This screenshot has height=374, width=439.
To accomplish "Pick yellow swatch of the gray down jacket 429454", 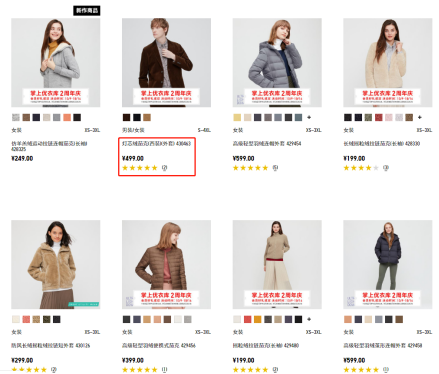I will click(237, 117).
